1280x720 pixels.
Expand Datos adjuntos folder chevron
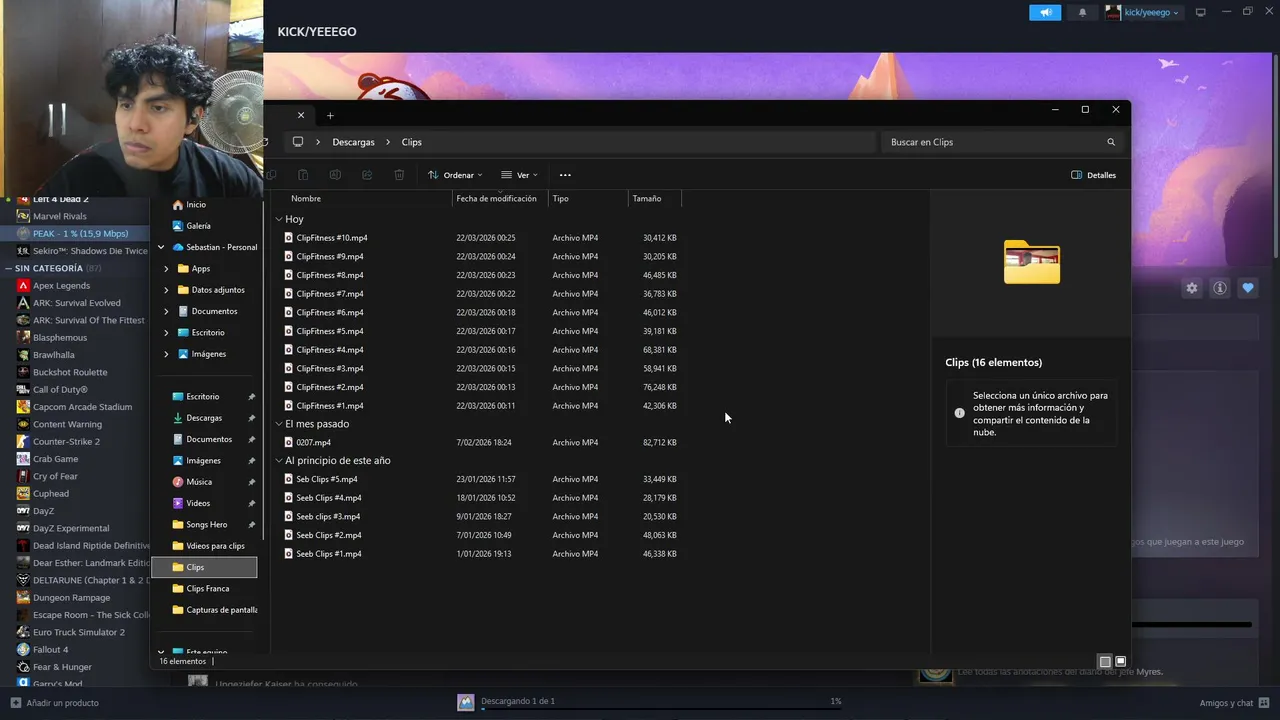pos(166,290)
